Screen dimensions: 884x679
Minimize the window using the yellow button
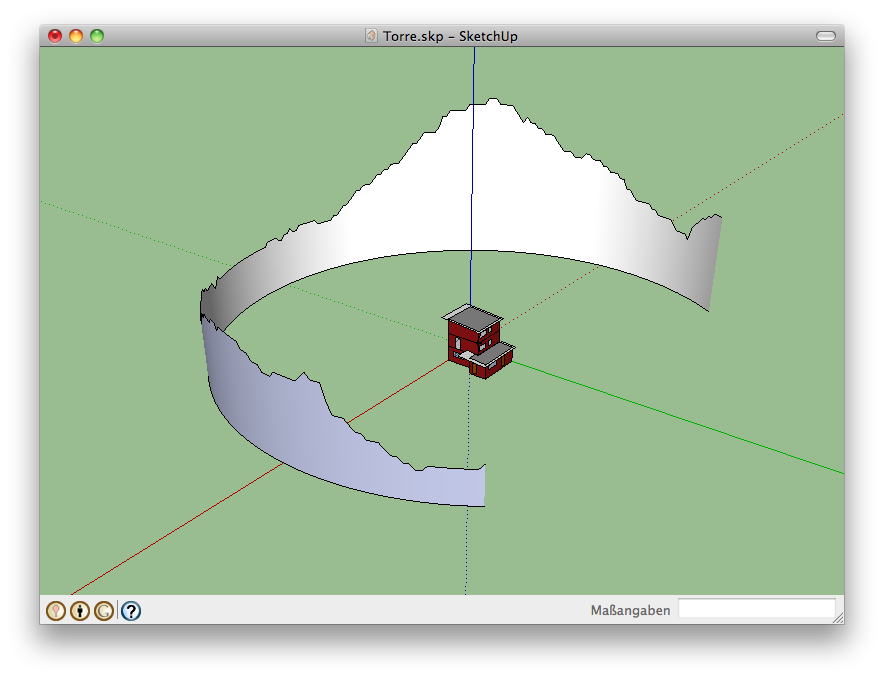(x=76, y=36)
